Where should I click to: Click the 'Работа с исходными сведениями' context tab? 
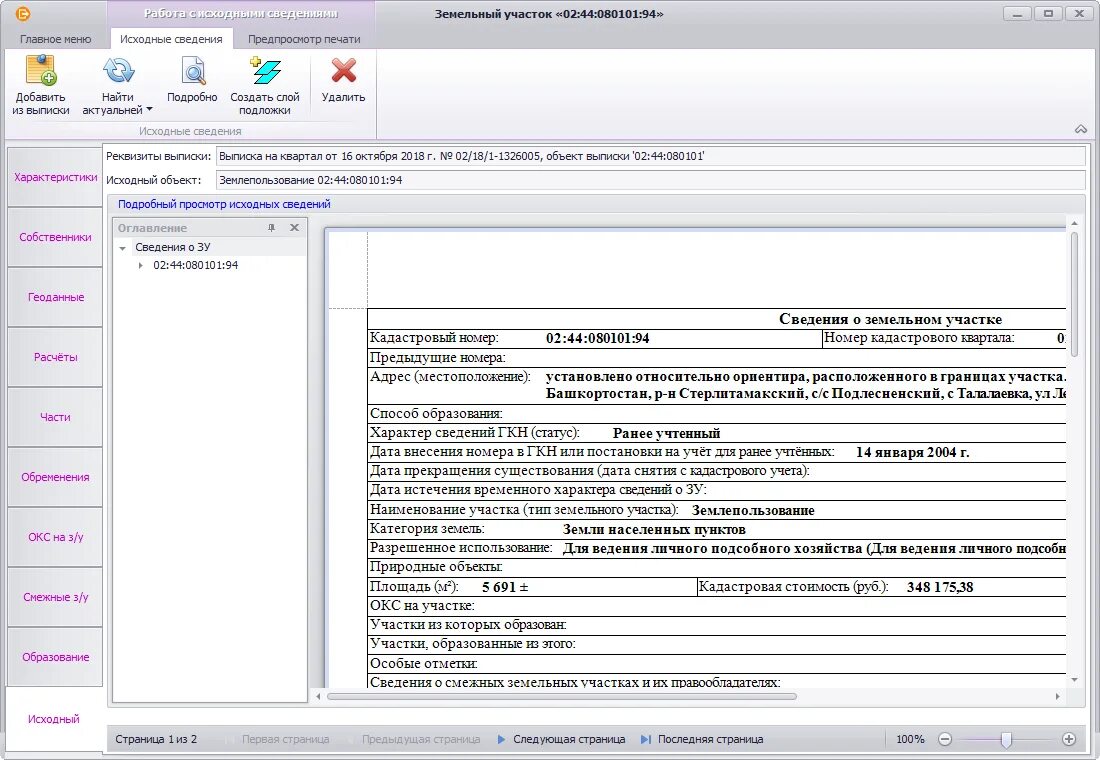241,13
